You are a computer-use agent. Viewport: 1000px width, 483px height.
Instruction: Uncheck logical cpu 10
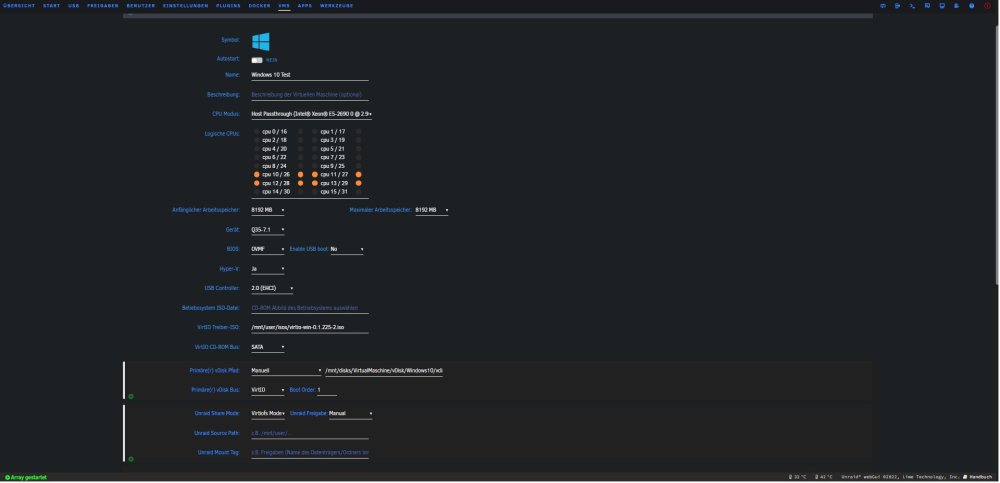pos(256,174)
